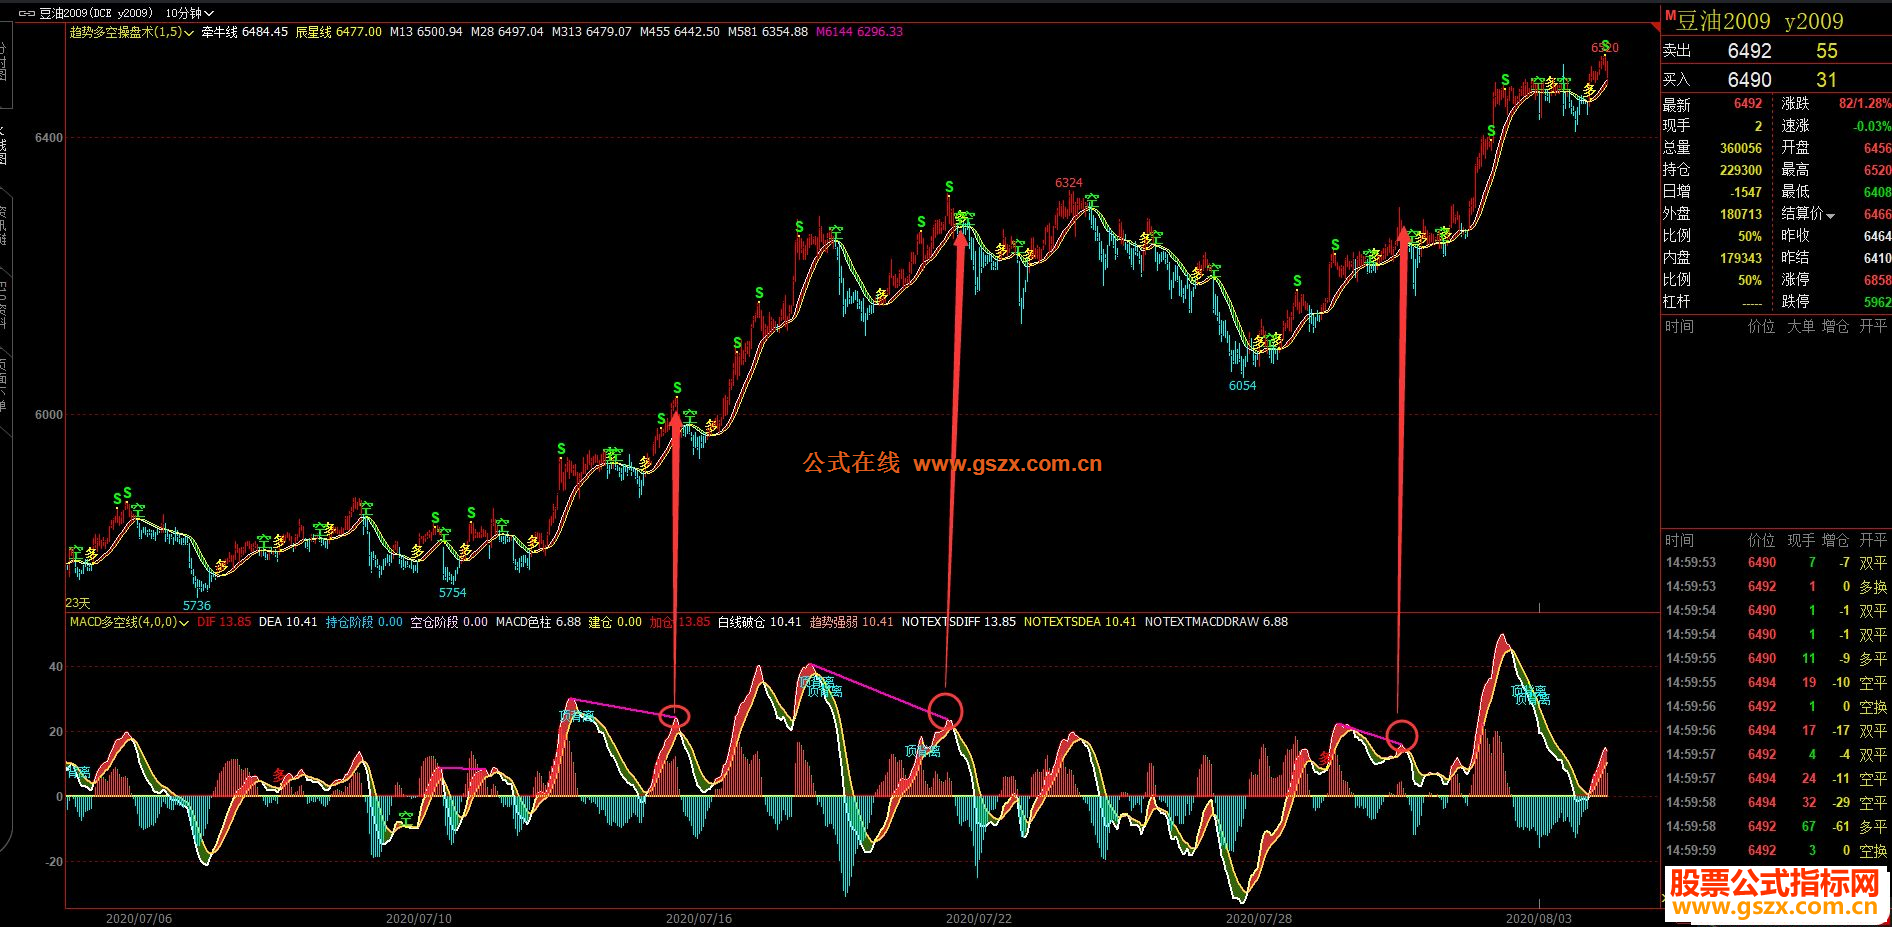Click the 买入 volume 31
The image size is (1892, 927).
1827,80
